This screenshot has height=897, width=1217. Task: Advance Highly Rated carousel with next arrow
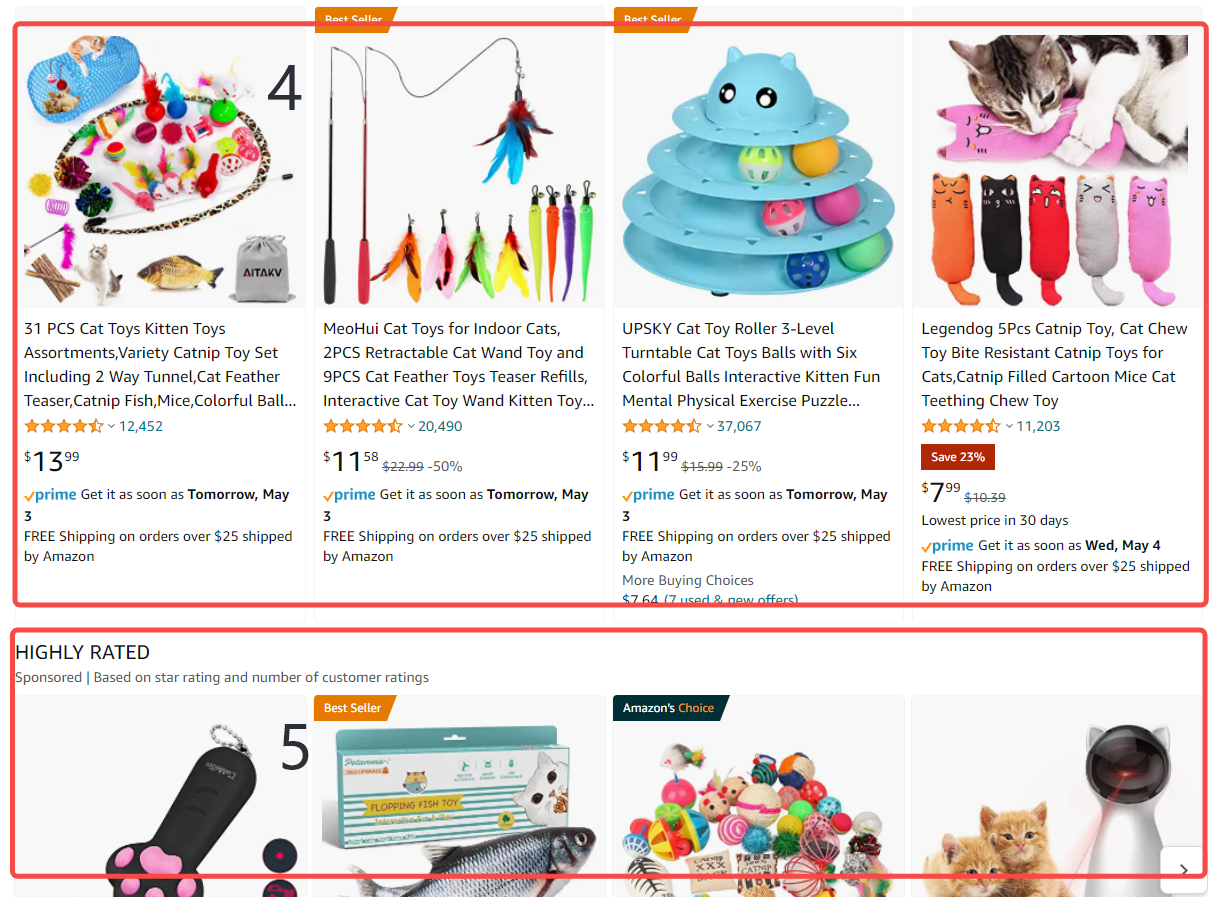coord(1184,869)
